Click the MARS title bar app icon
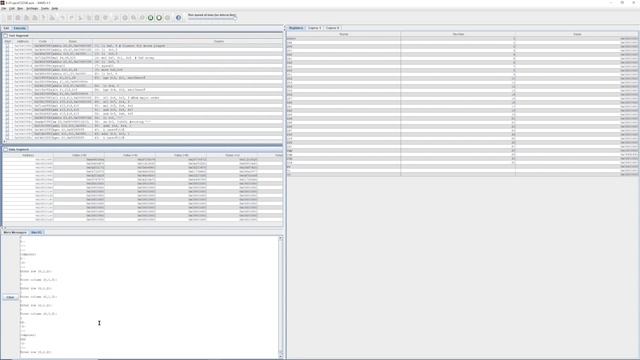Screen dimensions: 640x360 pos(2,2)
